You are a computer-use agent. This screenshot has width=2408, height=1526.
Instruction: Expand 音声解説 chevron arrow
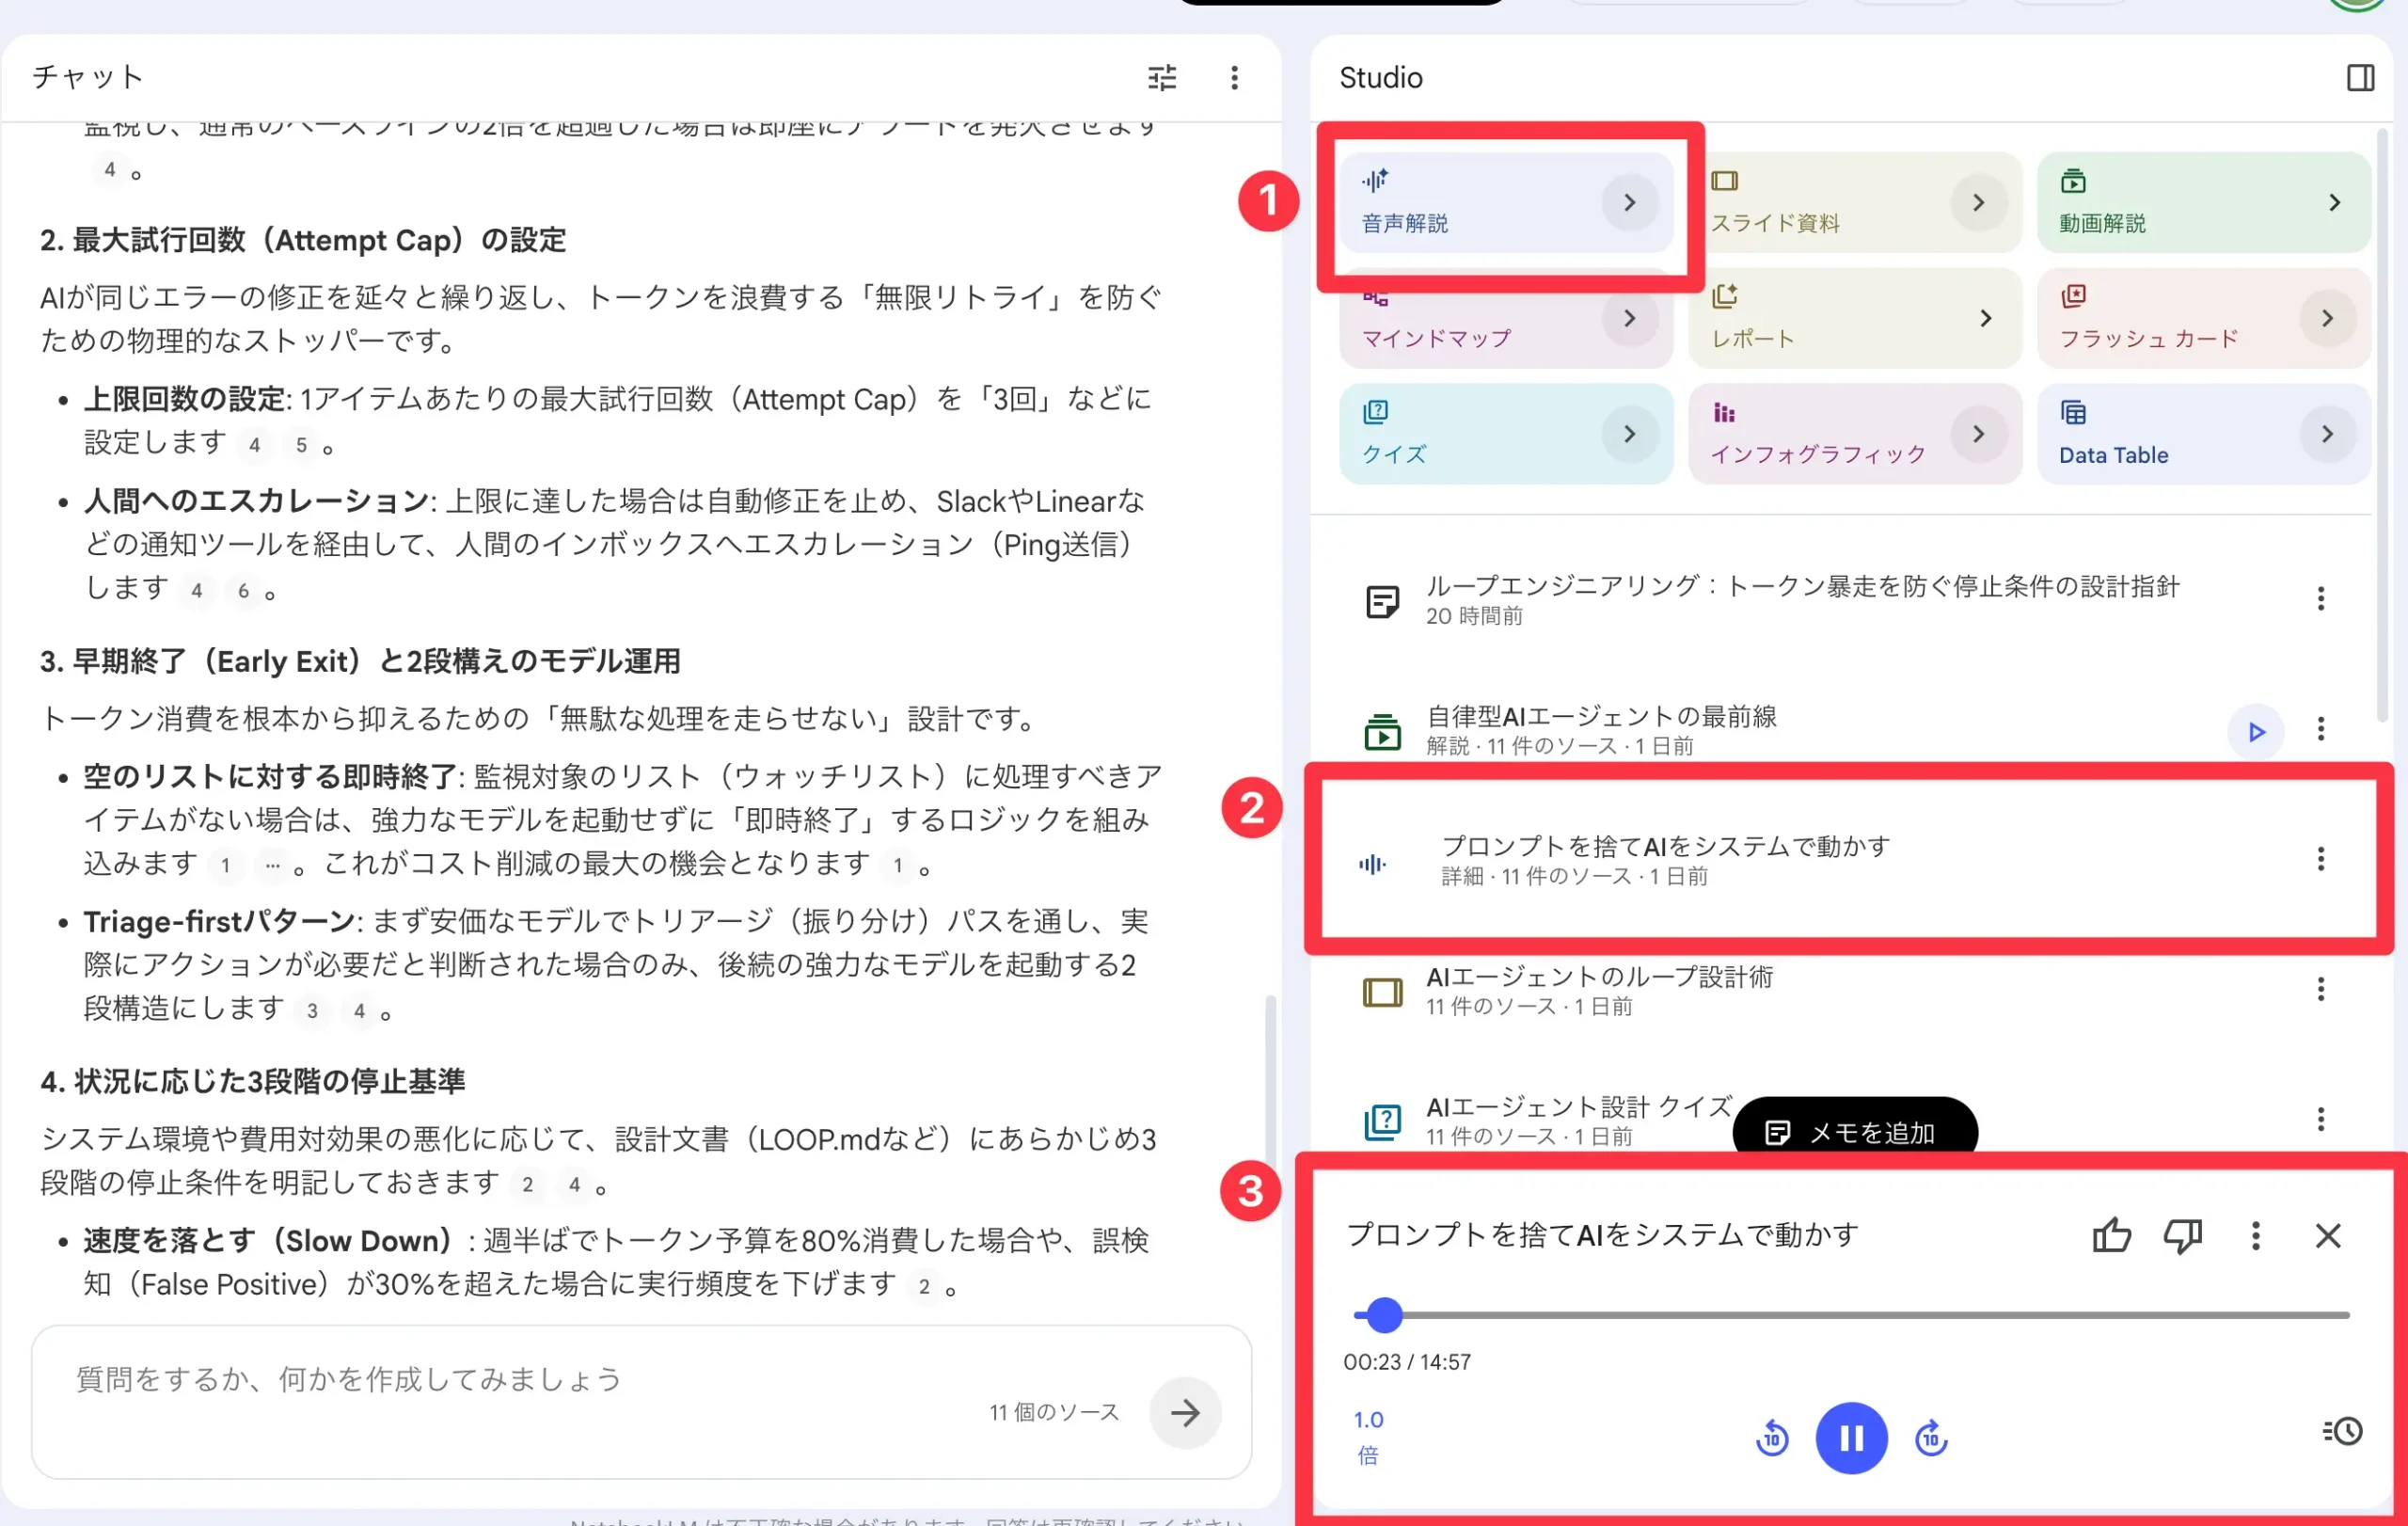click(x=1629, y=202)
